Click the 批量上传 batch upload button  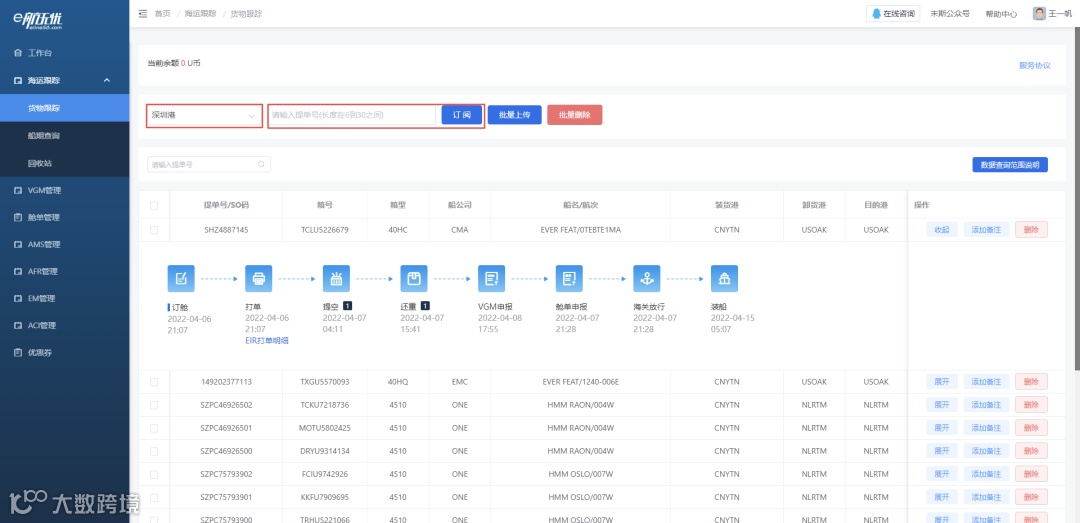coord(515,115)
